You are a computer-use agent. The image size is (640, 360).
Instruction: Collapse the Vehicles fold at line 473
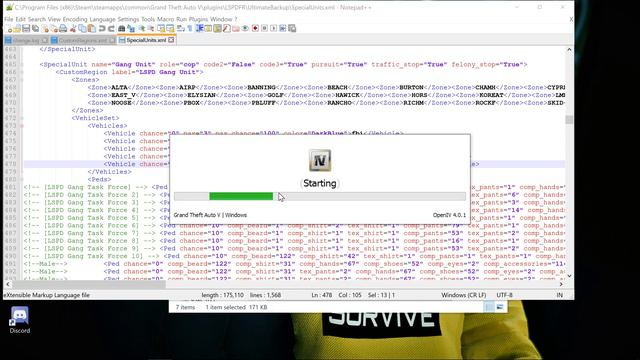22,126
